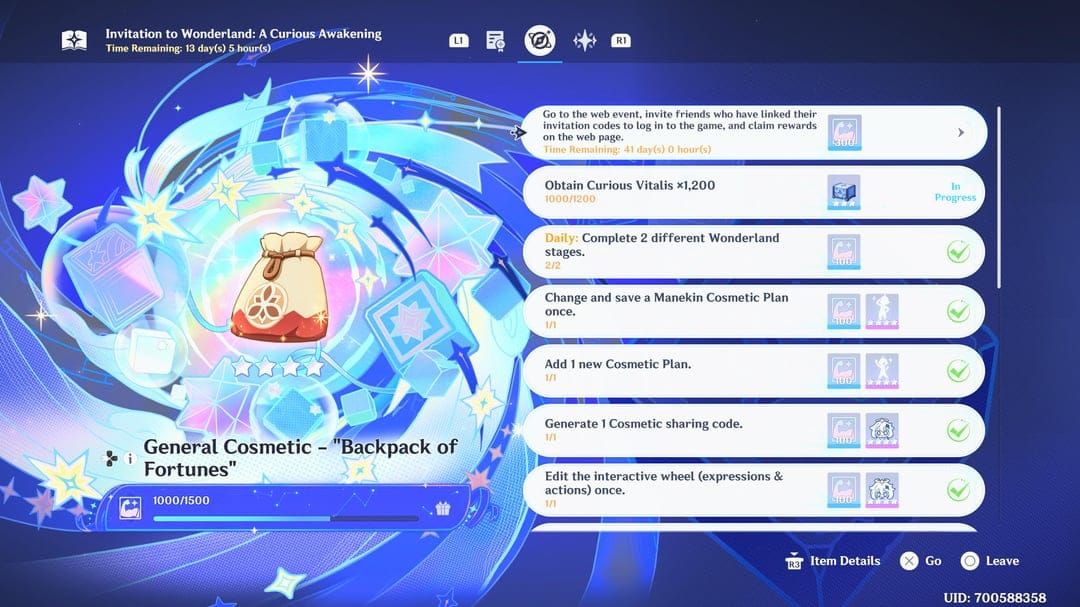This screenshot has width=1080, height=607.
Task: Click the gift box icon on progress bar
Action: 443,508
